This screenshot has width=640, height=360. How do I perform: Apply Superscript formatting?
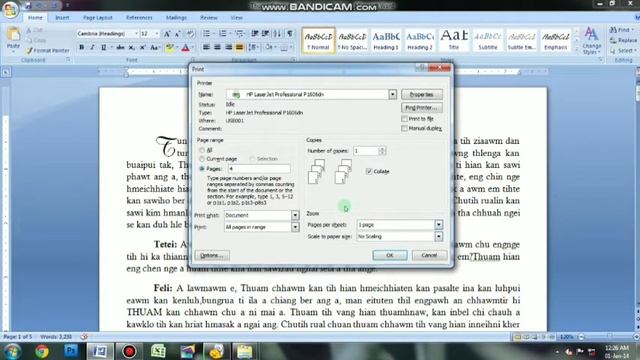142,47
